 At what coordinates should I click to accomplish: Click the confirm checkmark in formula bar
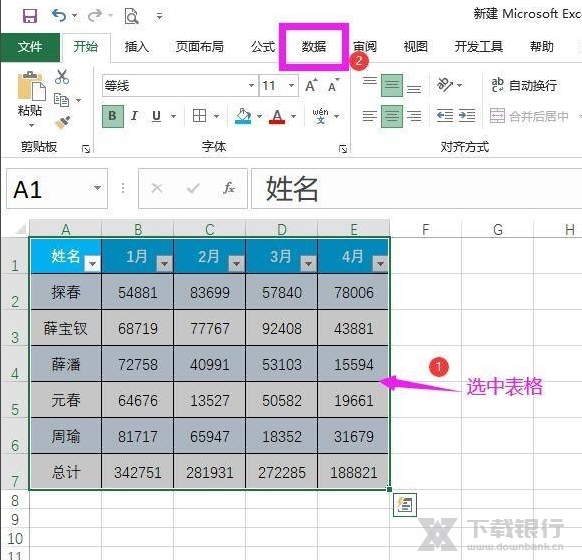tap(193, 189)
